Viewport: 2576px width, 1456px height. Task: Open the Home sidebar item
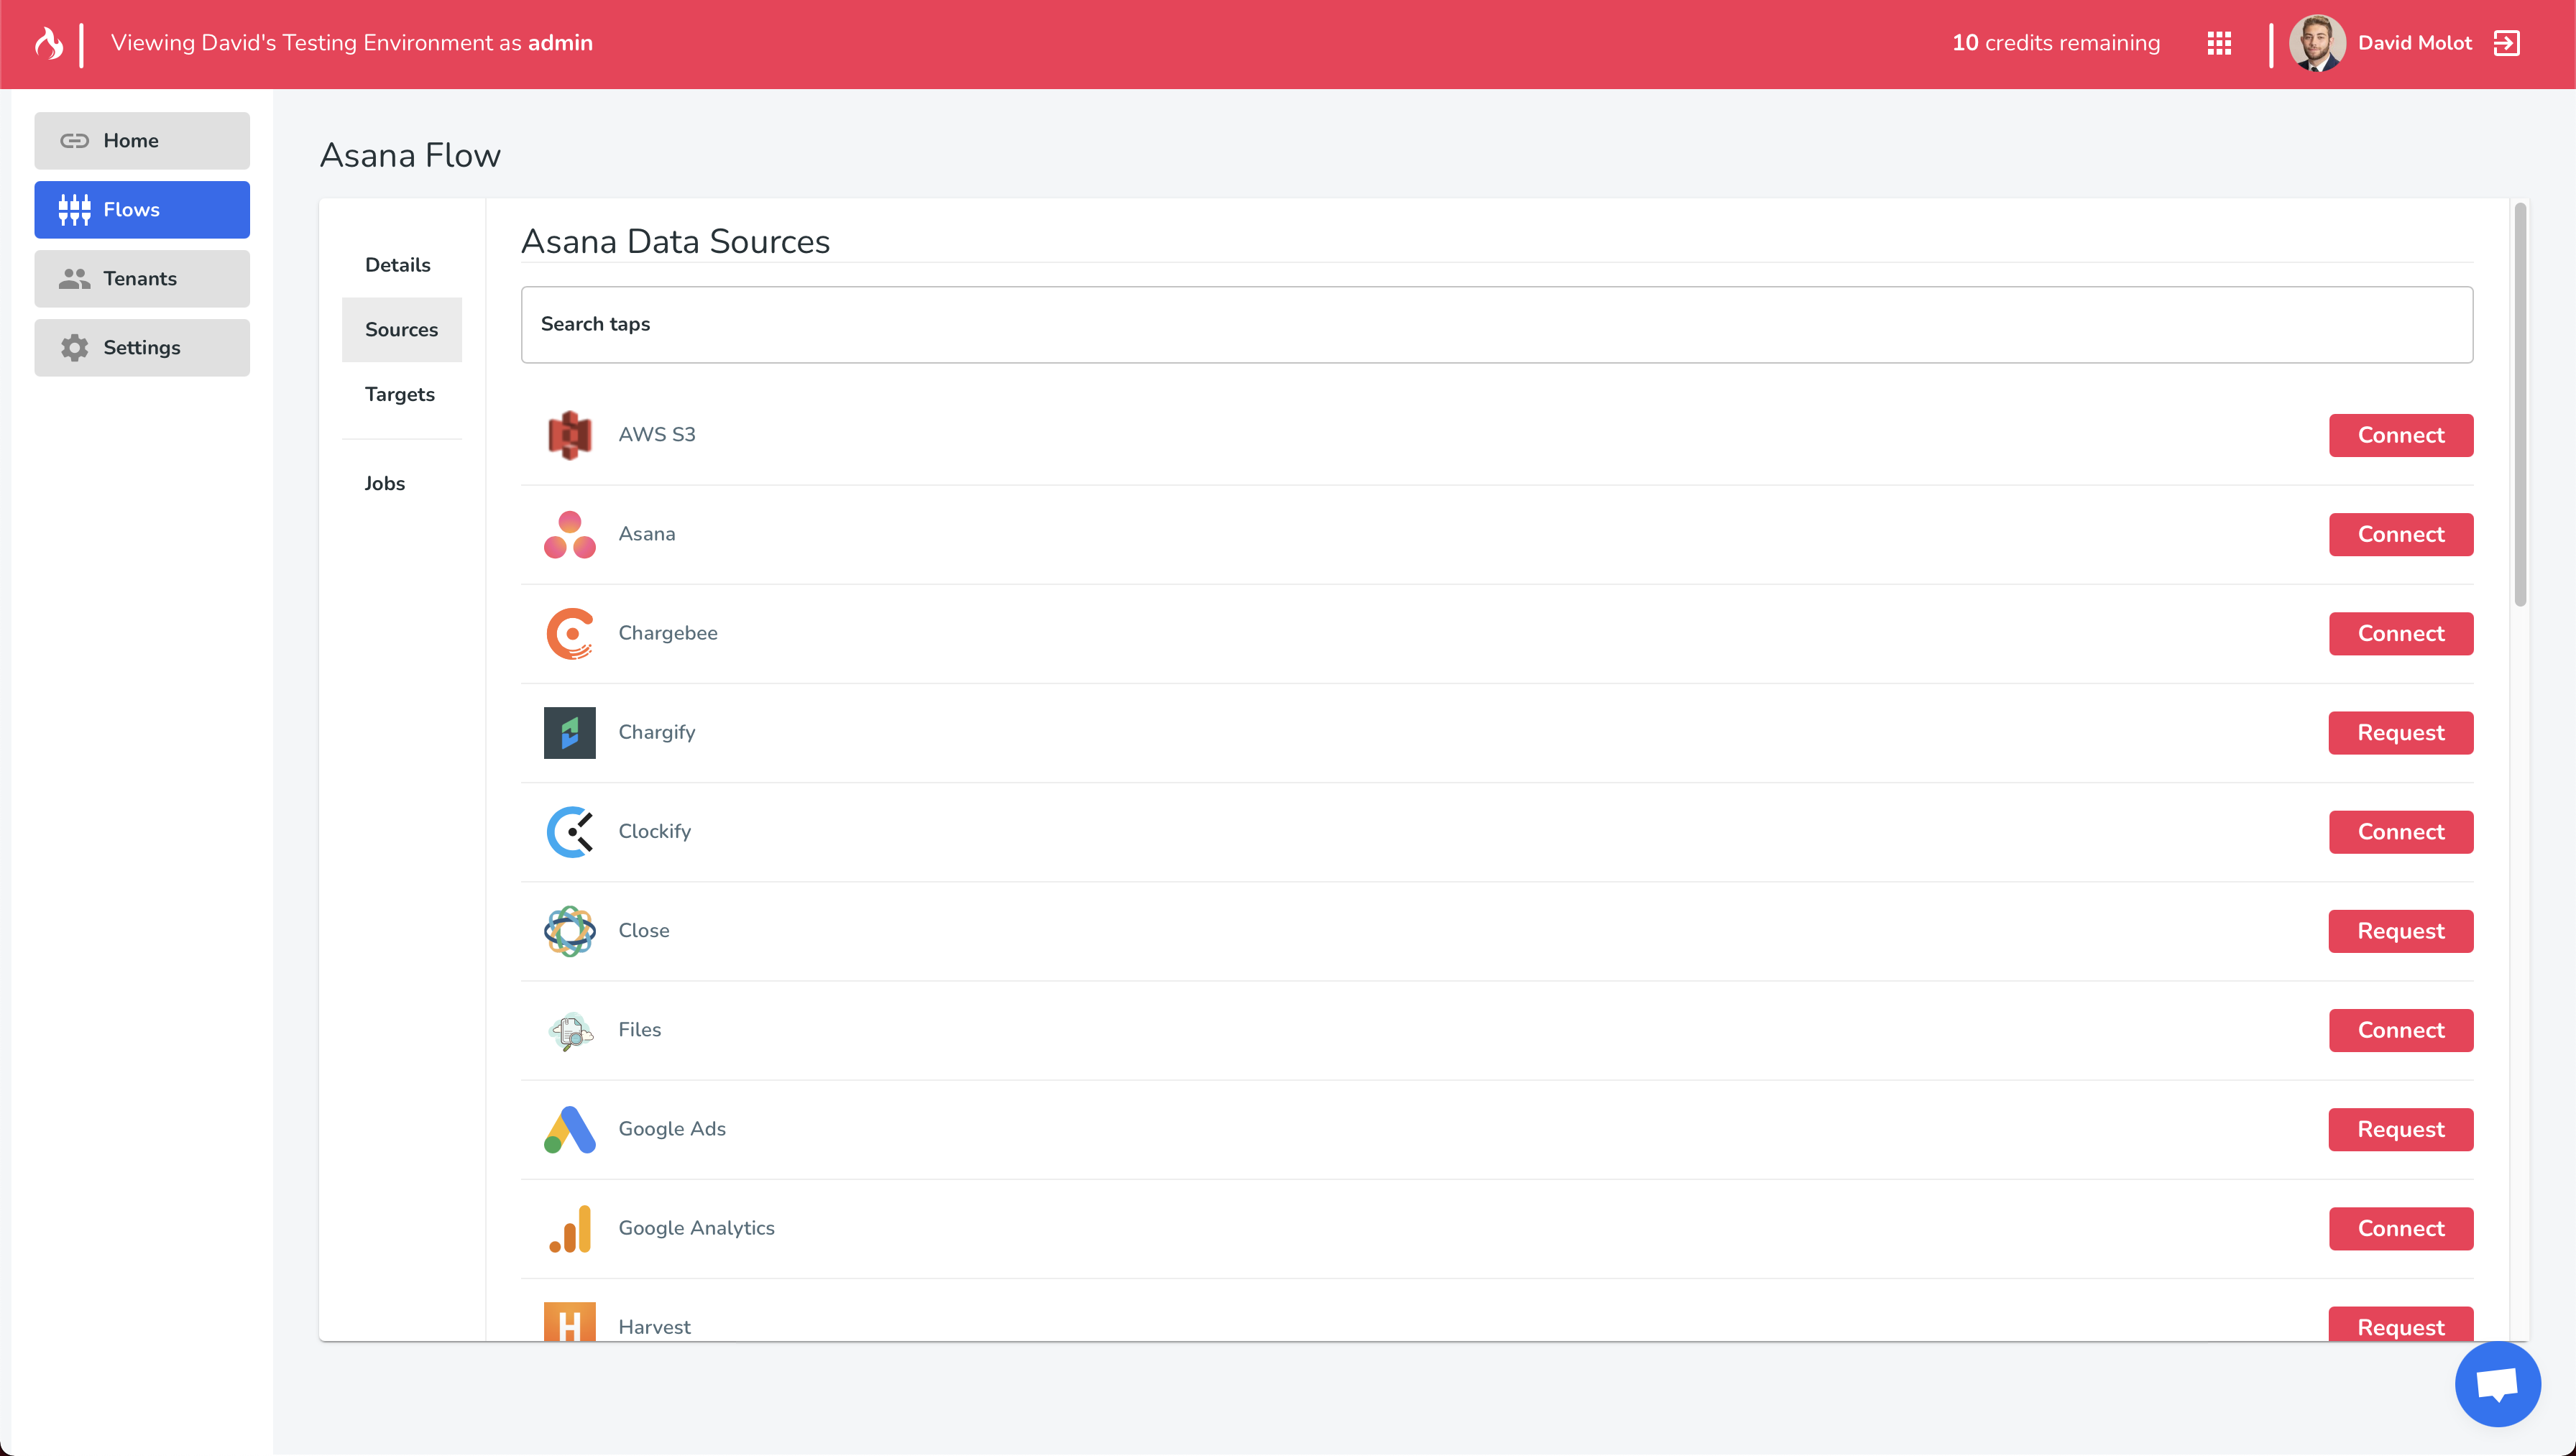pyautogui.click(x=142, y=141)
